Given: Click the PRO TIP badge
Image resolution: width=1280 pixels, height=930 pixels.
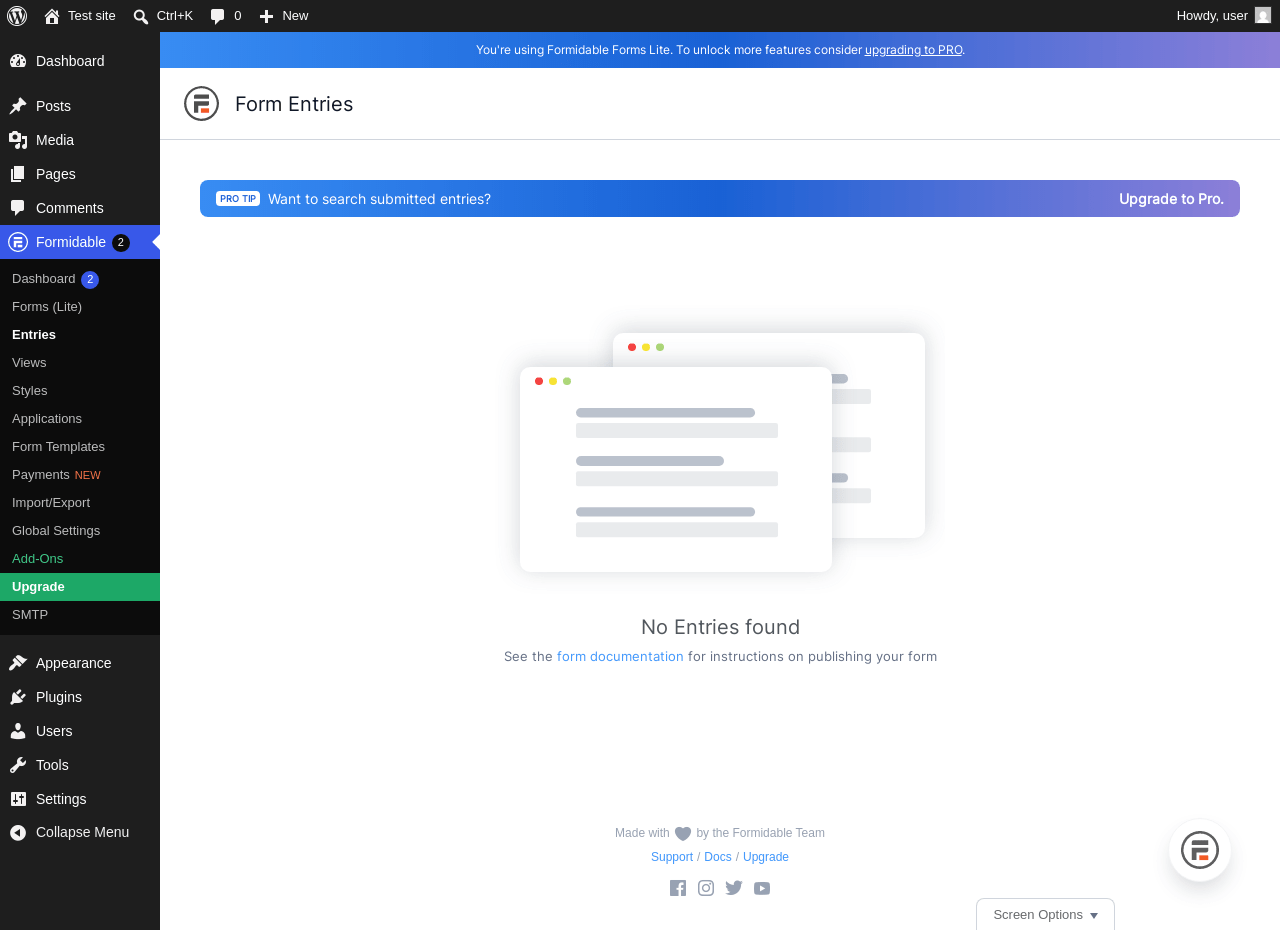Looking at the screenshot, I should pyautogui.click(x=238, y=199).
